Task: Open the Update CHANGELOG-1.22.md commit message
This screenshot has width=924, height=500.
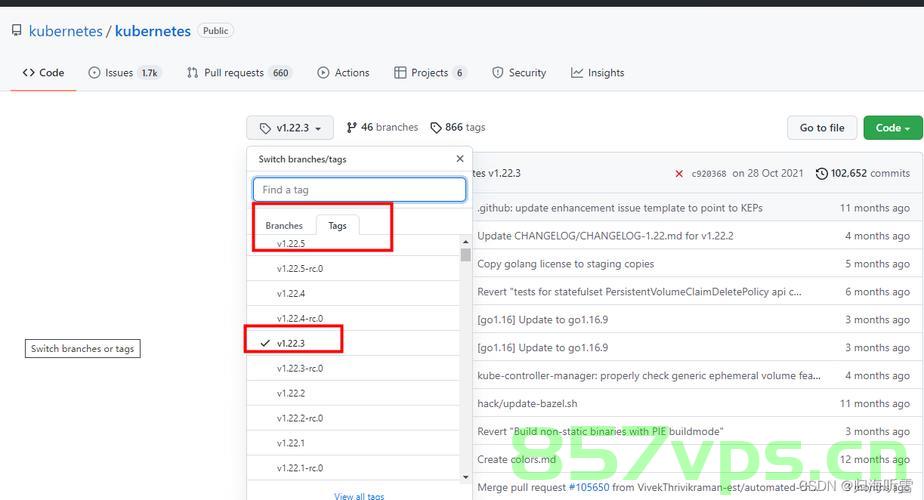Action: (605, 236)
